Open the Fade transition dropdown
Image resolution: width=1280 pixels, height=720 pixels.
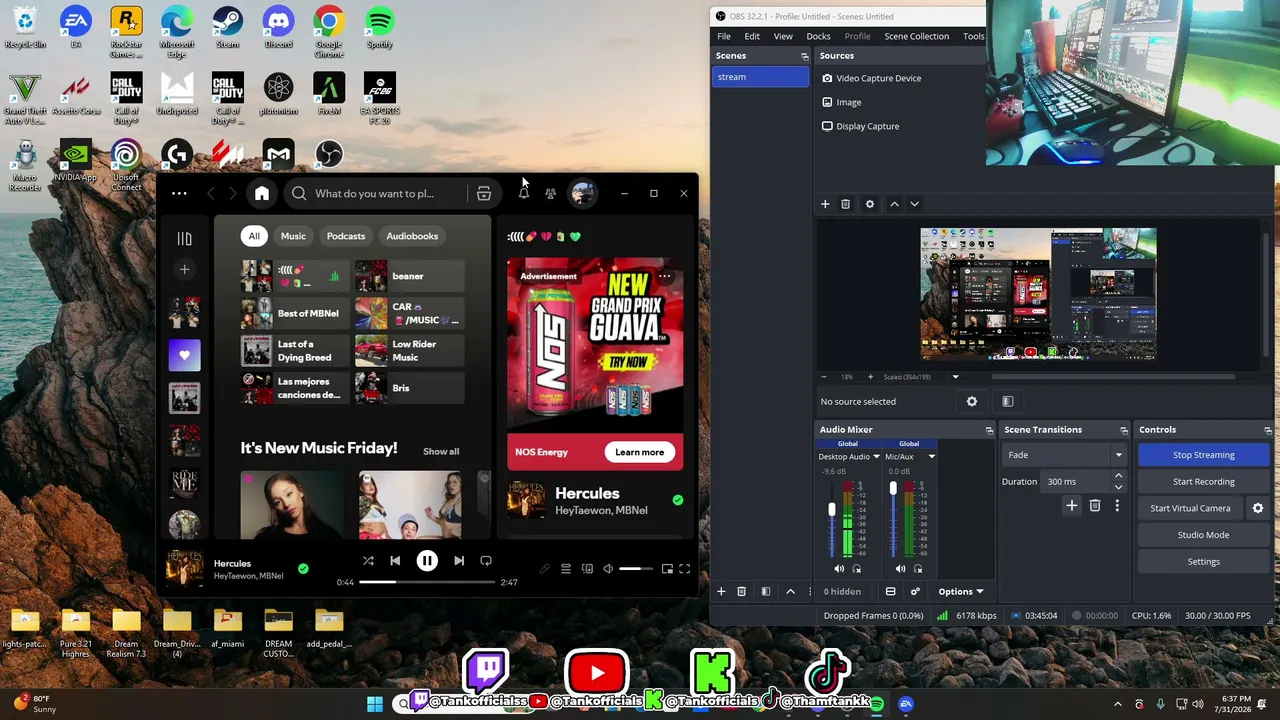coord(1065,455)
